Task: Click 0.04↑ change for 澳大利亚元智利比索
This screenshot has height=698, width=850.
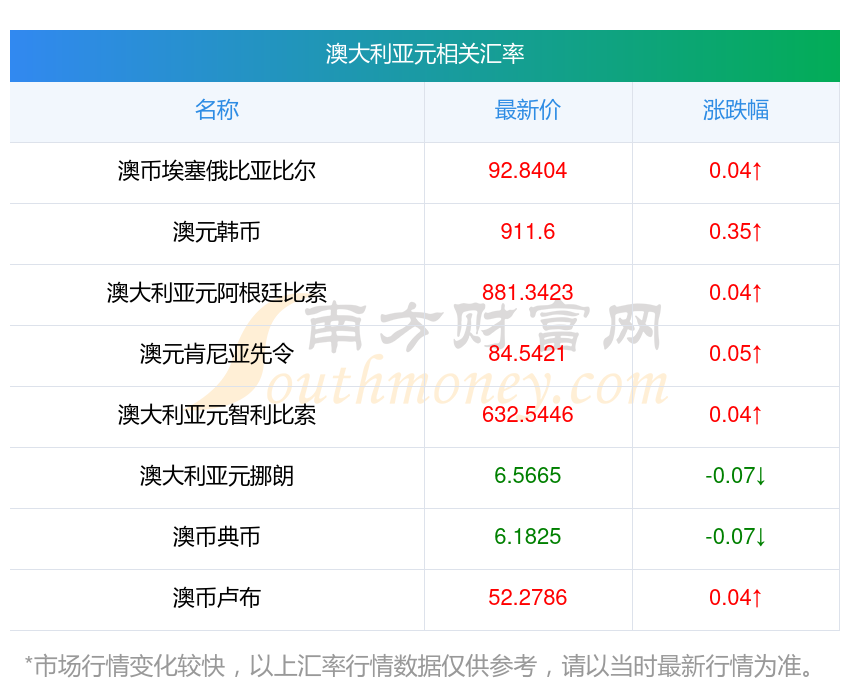Action: click(x=736, y=415)
